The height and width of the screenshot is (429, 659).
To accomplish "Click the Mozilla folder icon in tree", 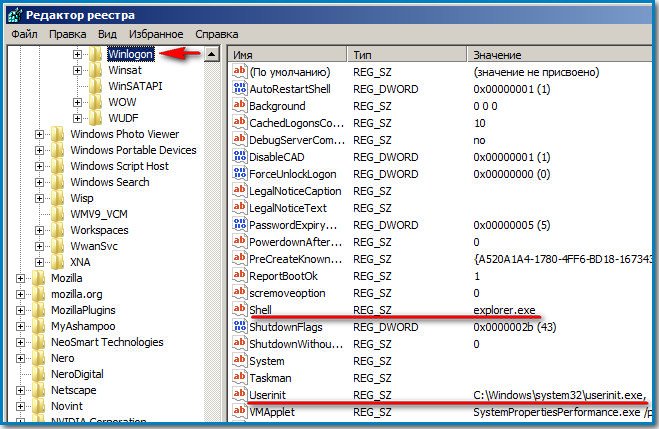I will coord(40,278).
